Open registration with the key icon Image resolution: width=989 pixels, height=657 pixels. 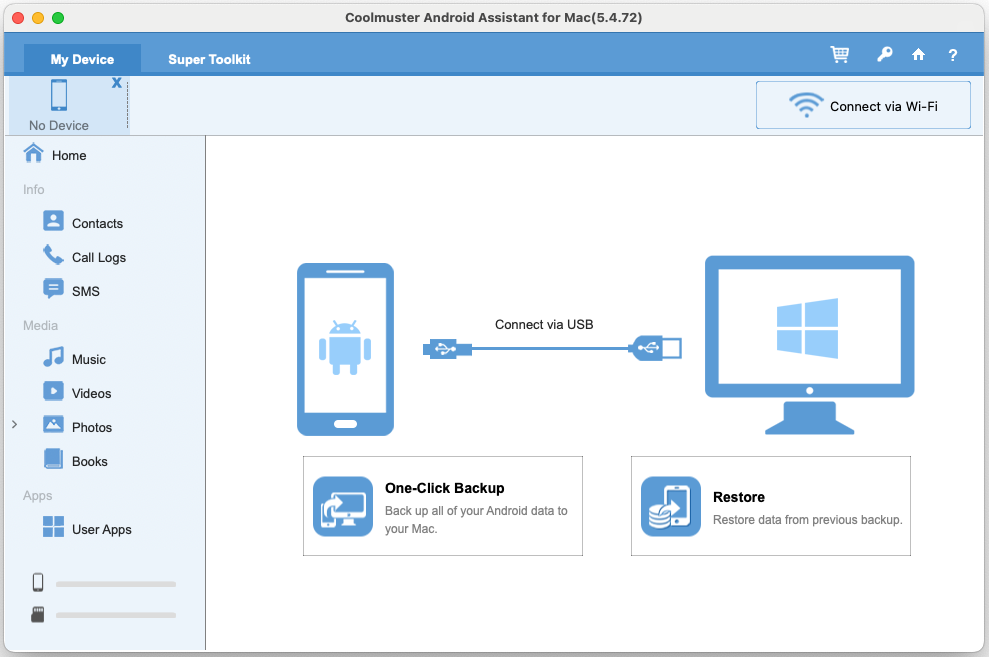click(884, 55)
